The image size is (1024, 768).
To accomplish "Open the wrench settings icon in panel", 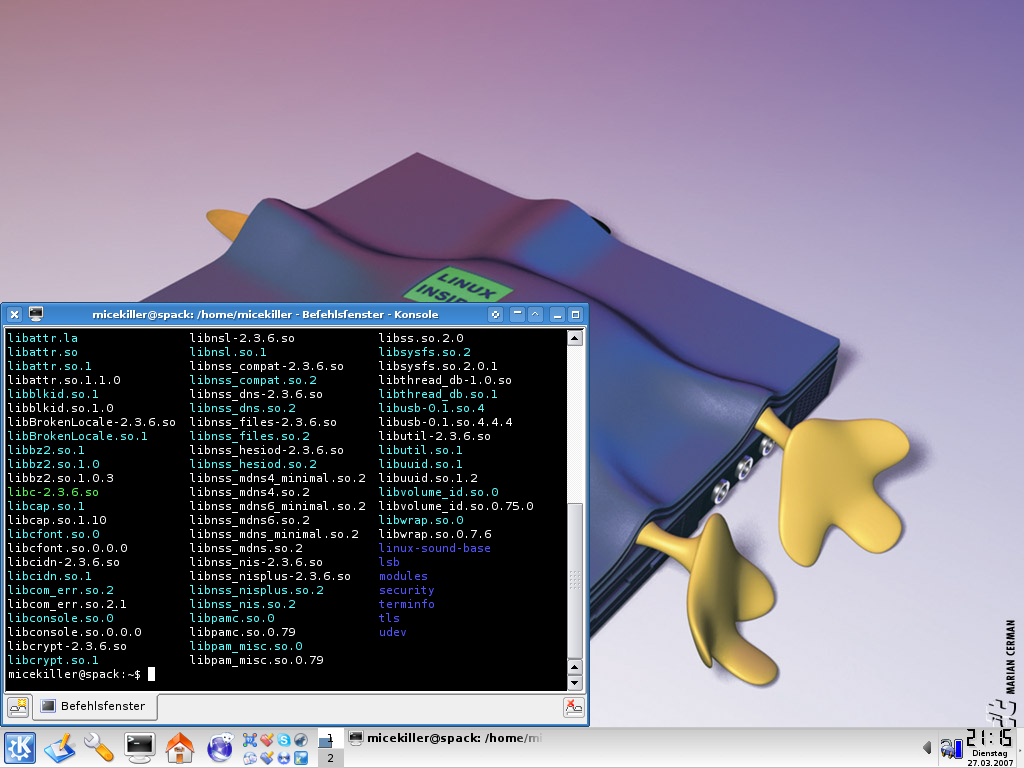I will pyautogui.click(x=98, y=747).
